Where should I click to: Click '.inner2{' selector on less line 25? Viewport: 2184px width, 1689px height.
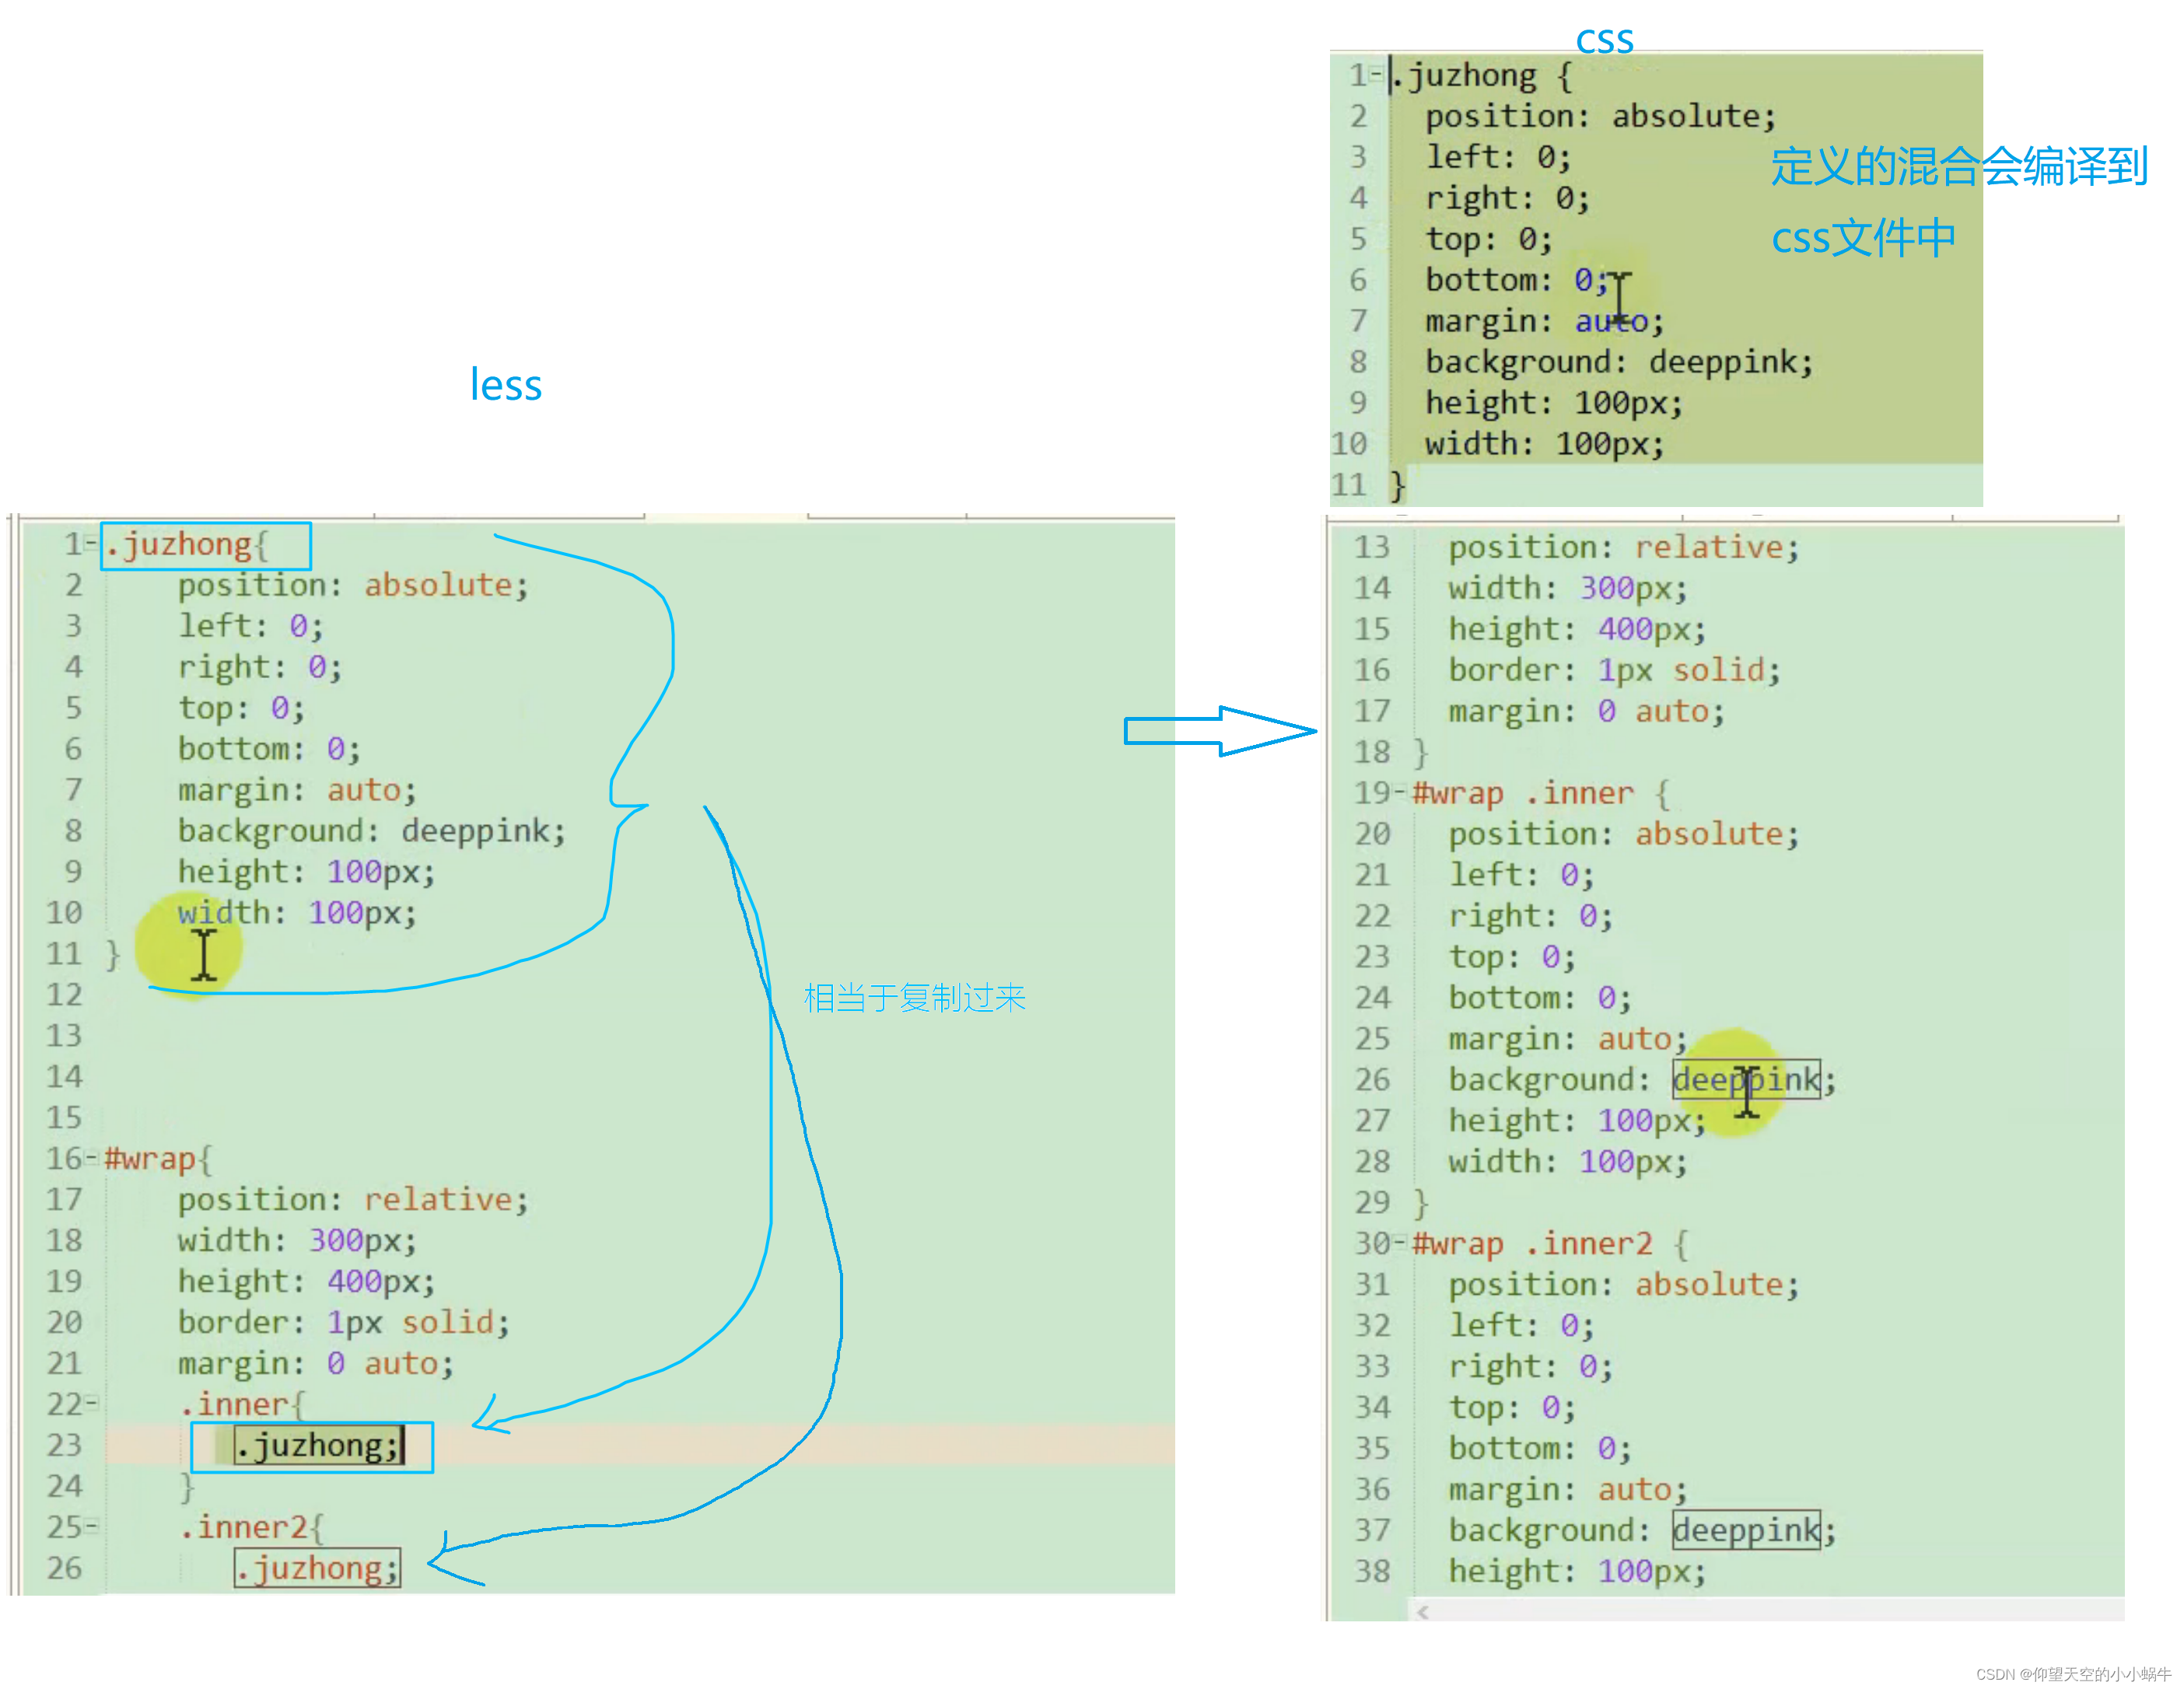pos(251,1527)
